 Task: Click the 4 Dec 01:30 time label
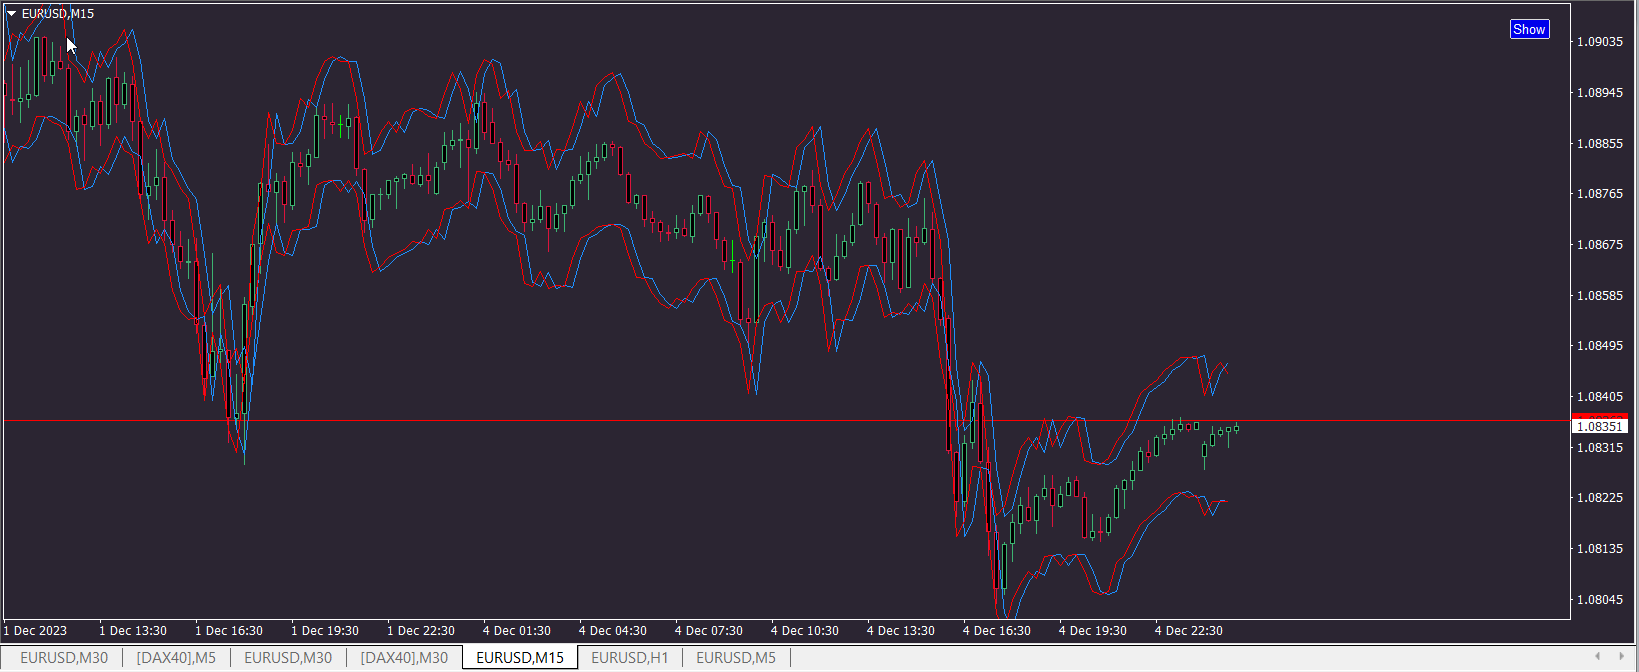pos(517,631)
